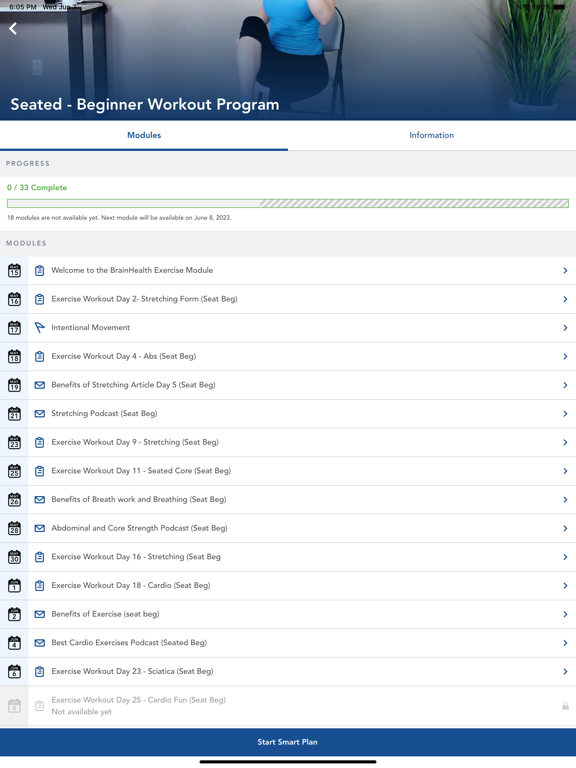Click calendar icon dated 26 for Breath work
Image resolution: width=576 pixels, height=768 pixels.
[14, 500]
